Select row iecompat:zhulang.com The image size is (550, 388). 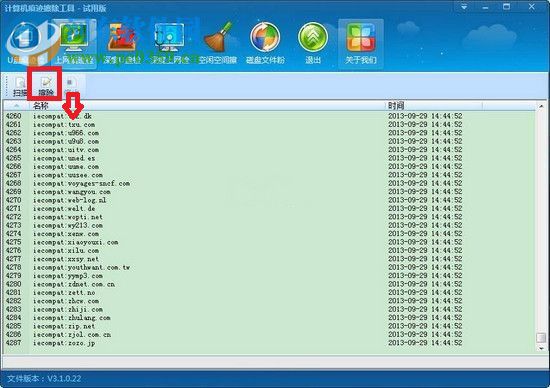[269, 318]
